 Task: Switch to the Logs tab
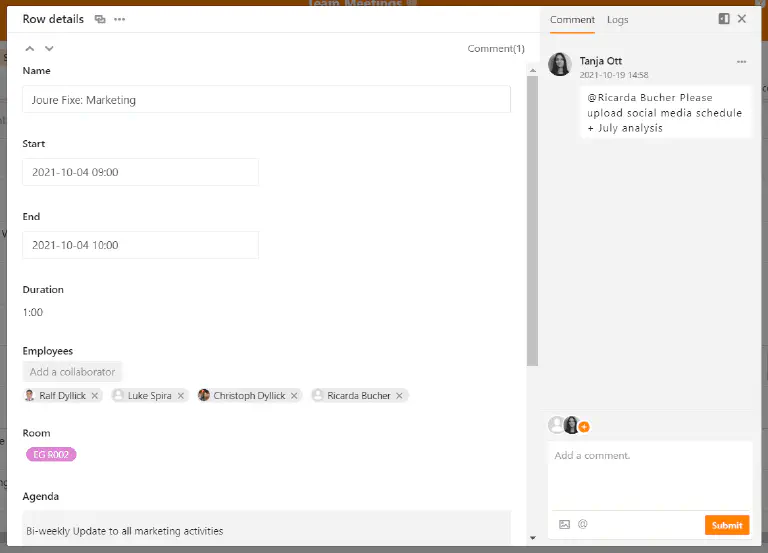click(617, 20)
